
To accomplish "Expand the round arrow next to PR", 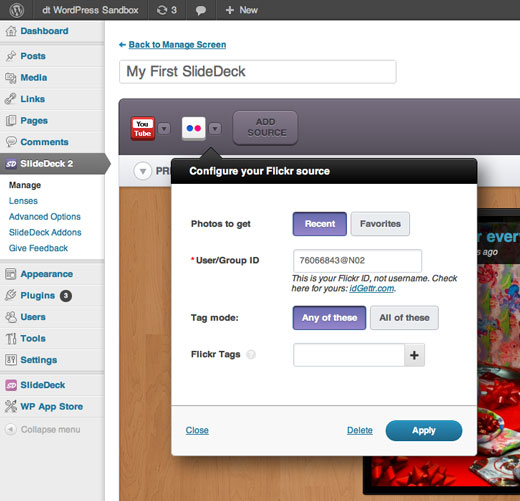I will click(x=143, y=171).
